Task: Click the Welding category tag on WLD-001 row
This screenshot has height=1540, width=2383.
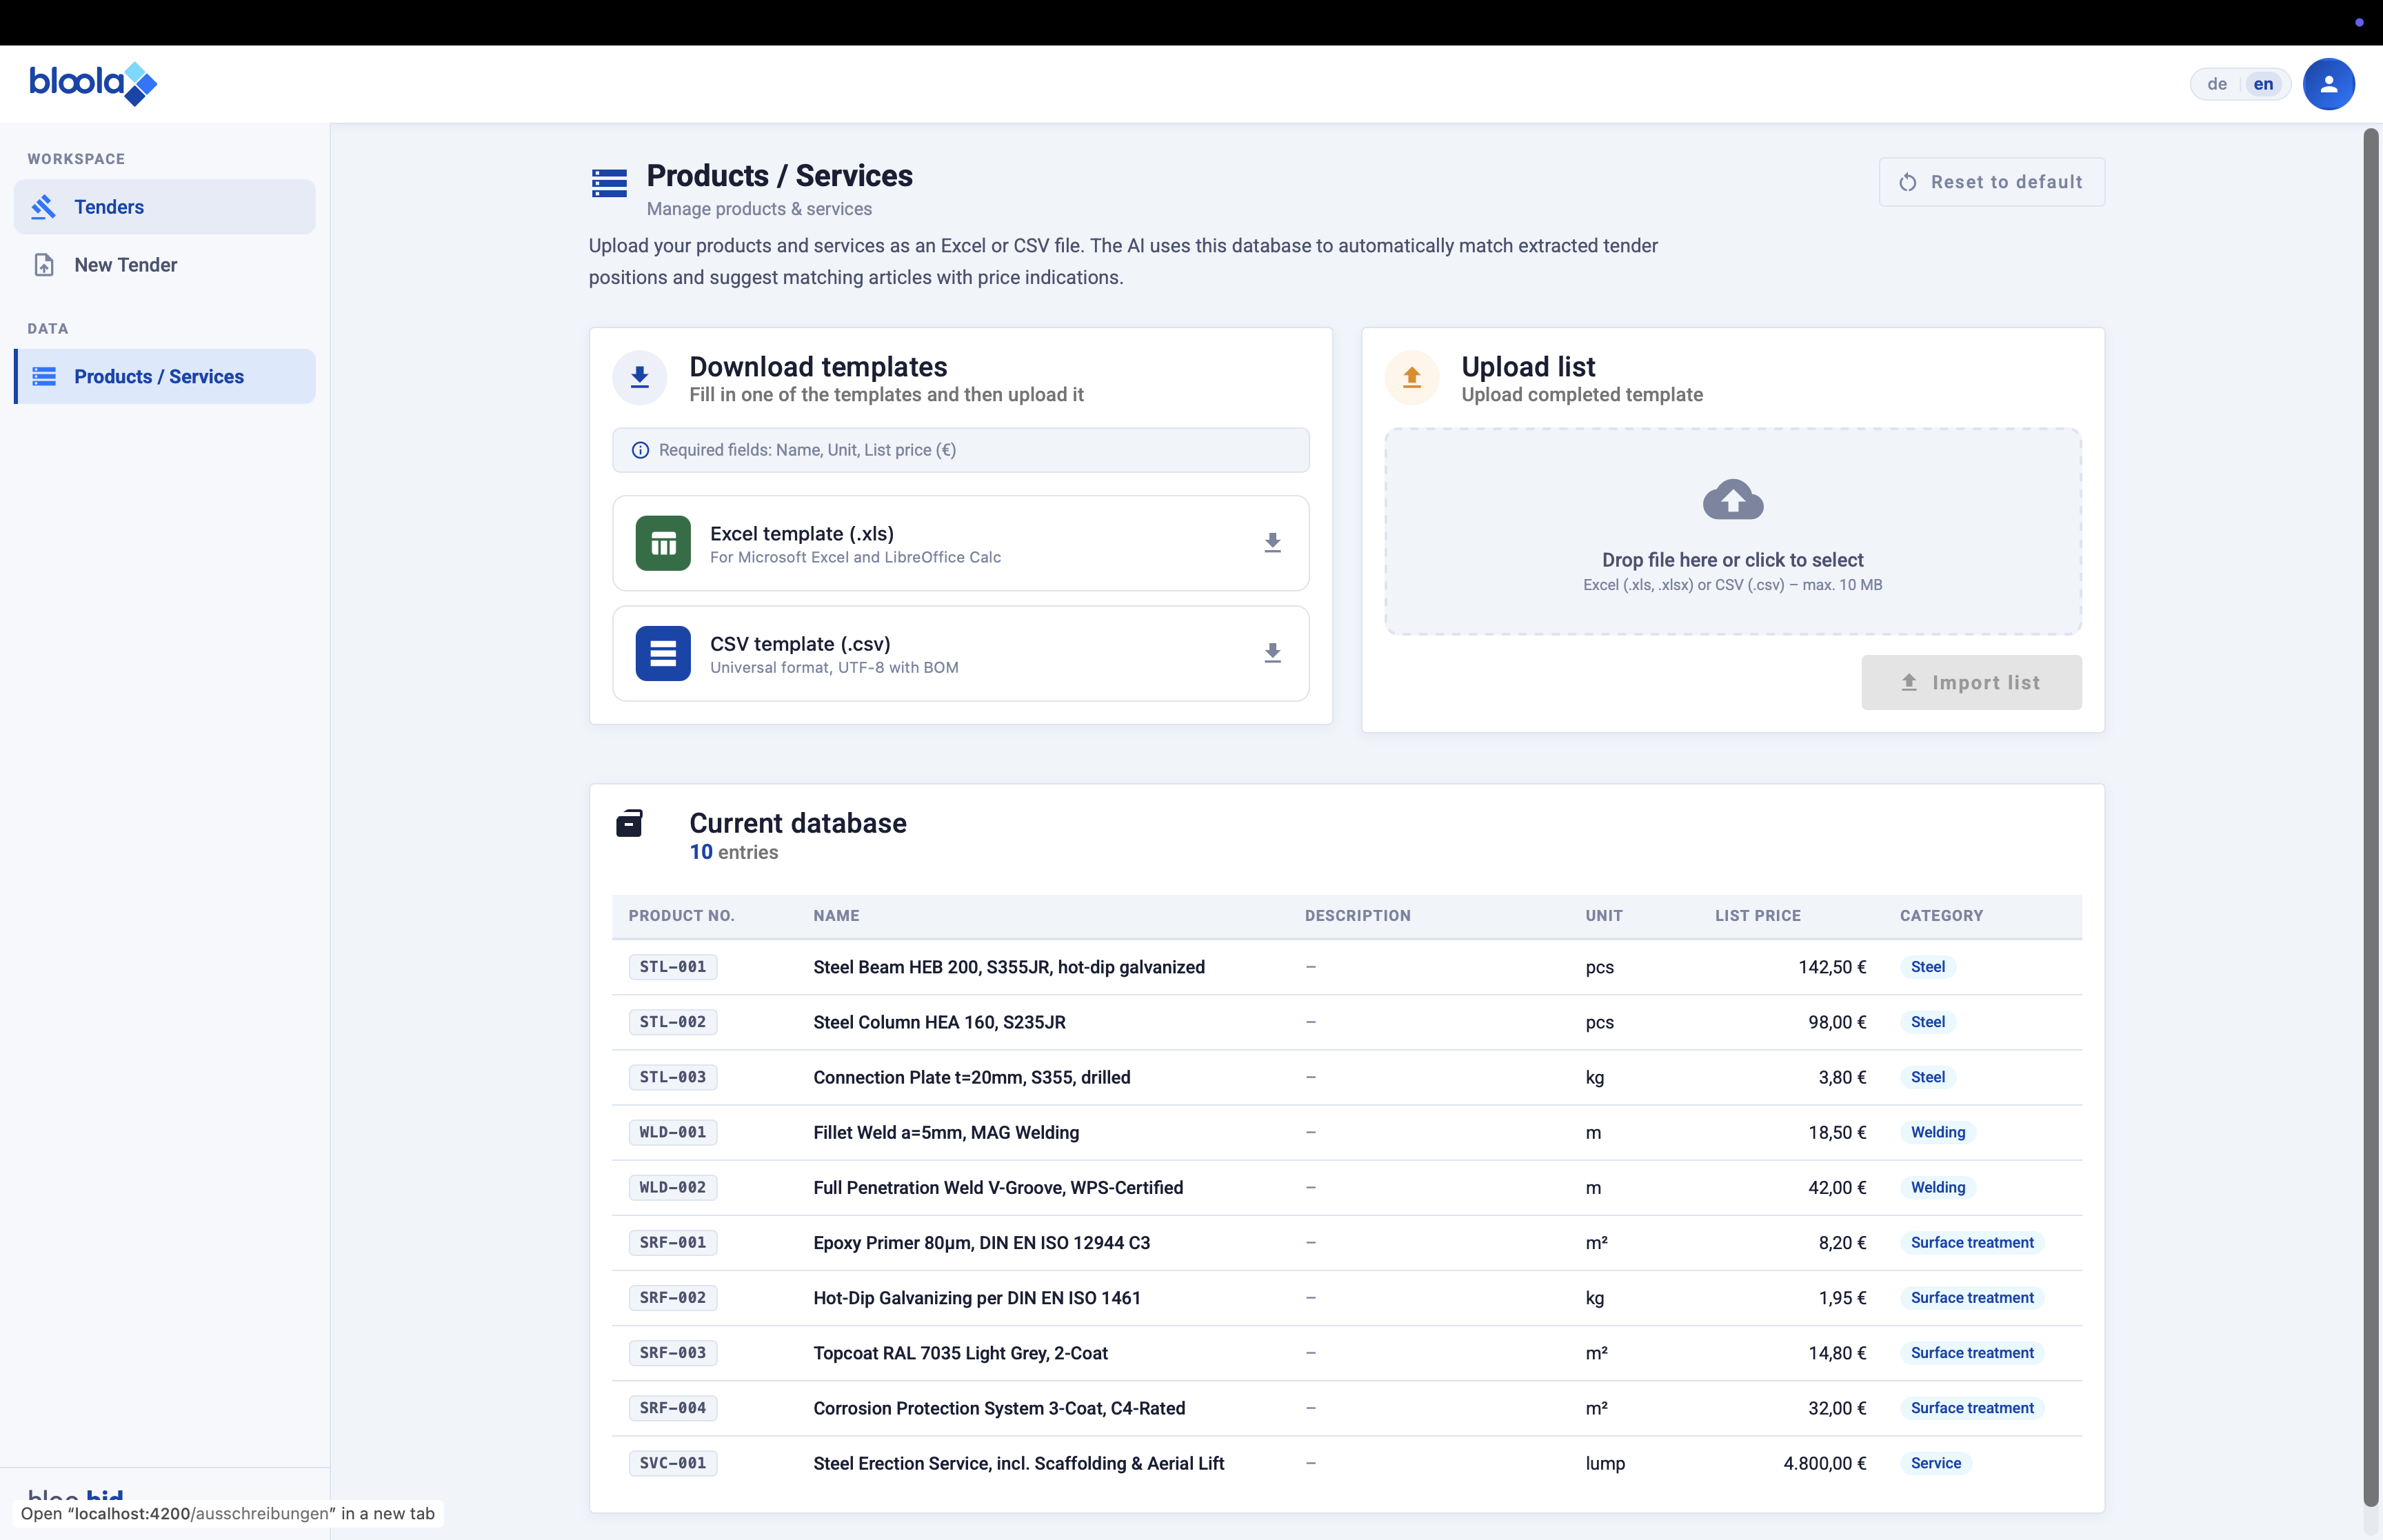Action: 1937,1132
